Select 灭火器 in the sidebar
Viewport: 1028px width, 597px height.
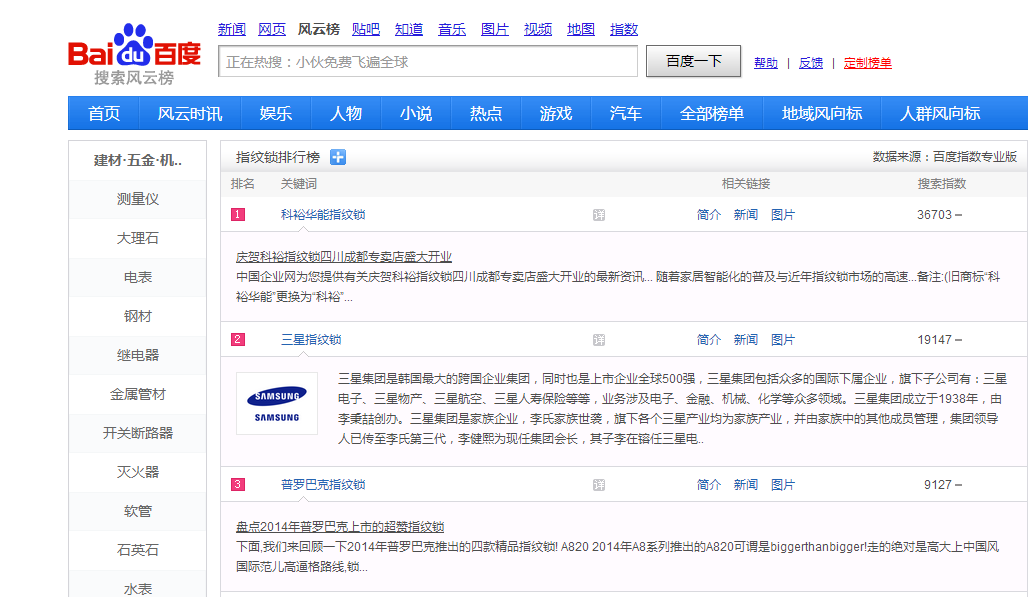[138, 472]
